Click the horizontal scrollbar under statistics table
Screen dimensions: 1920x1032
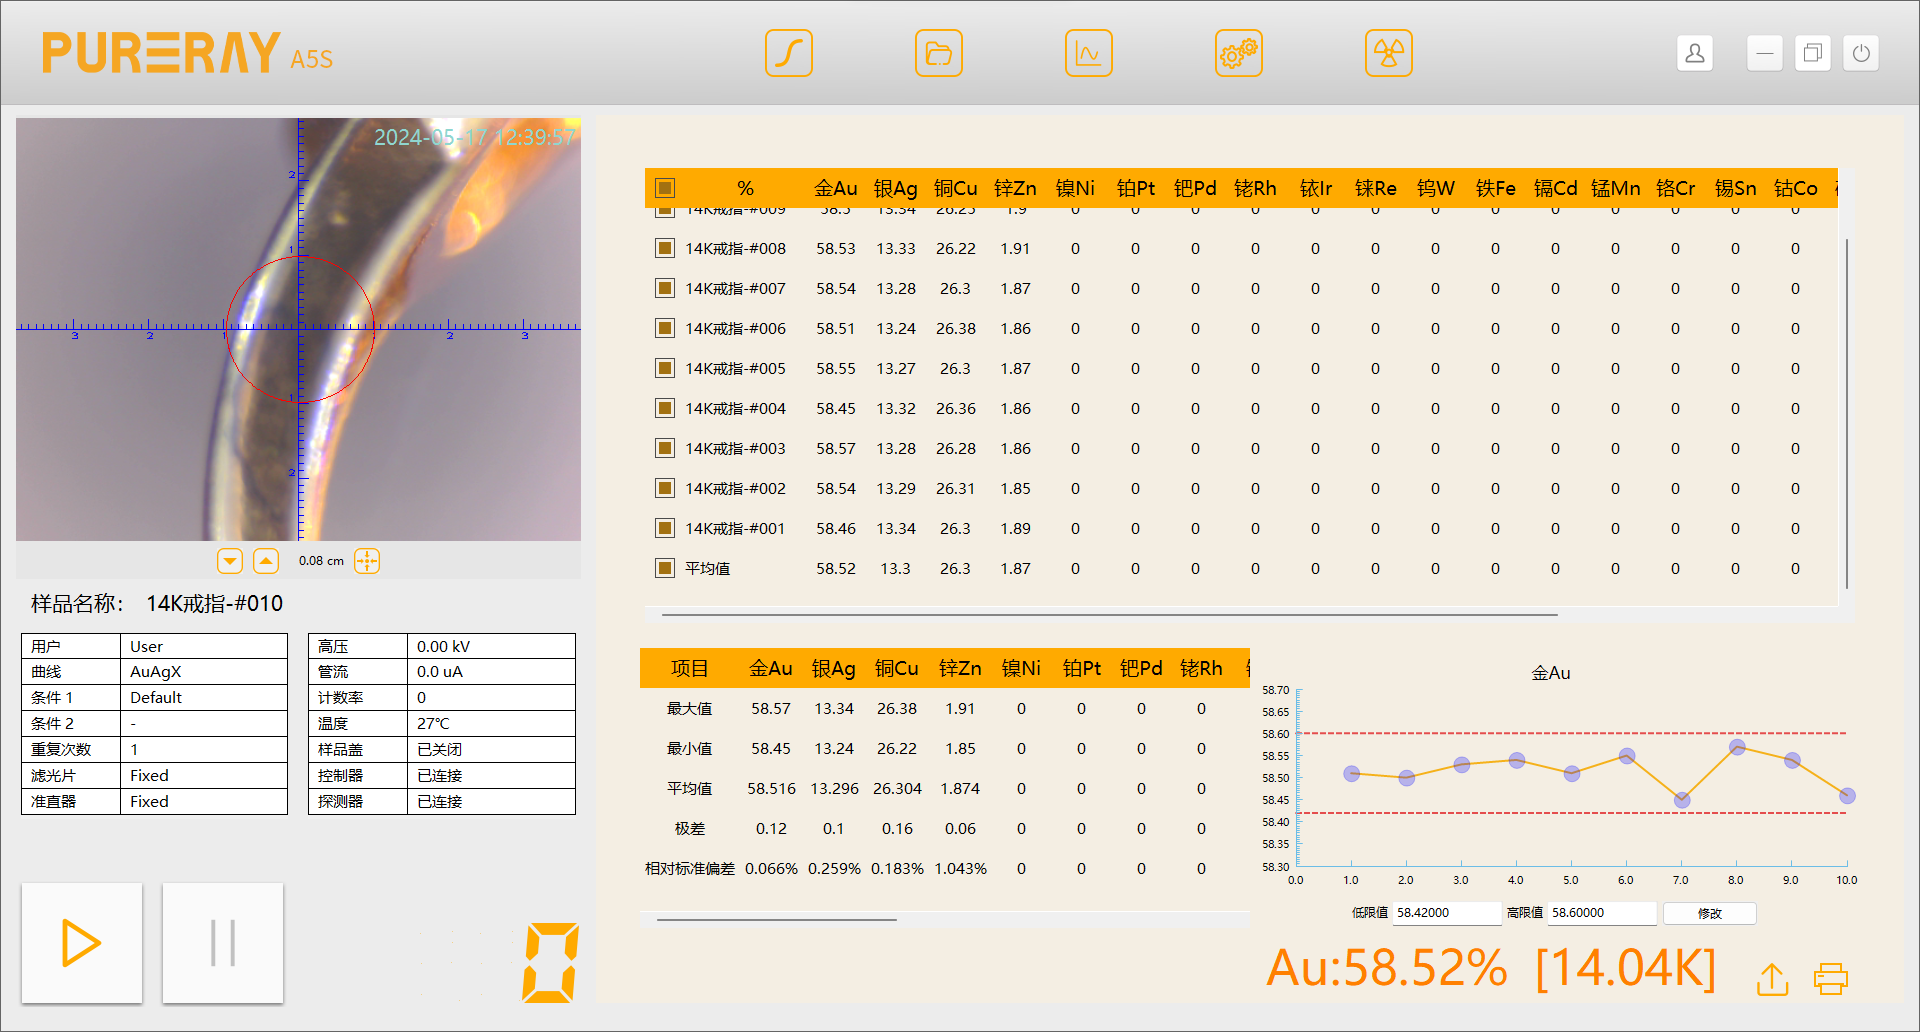(777, 919)
